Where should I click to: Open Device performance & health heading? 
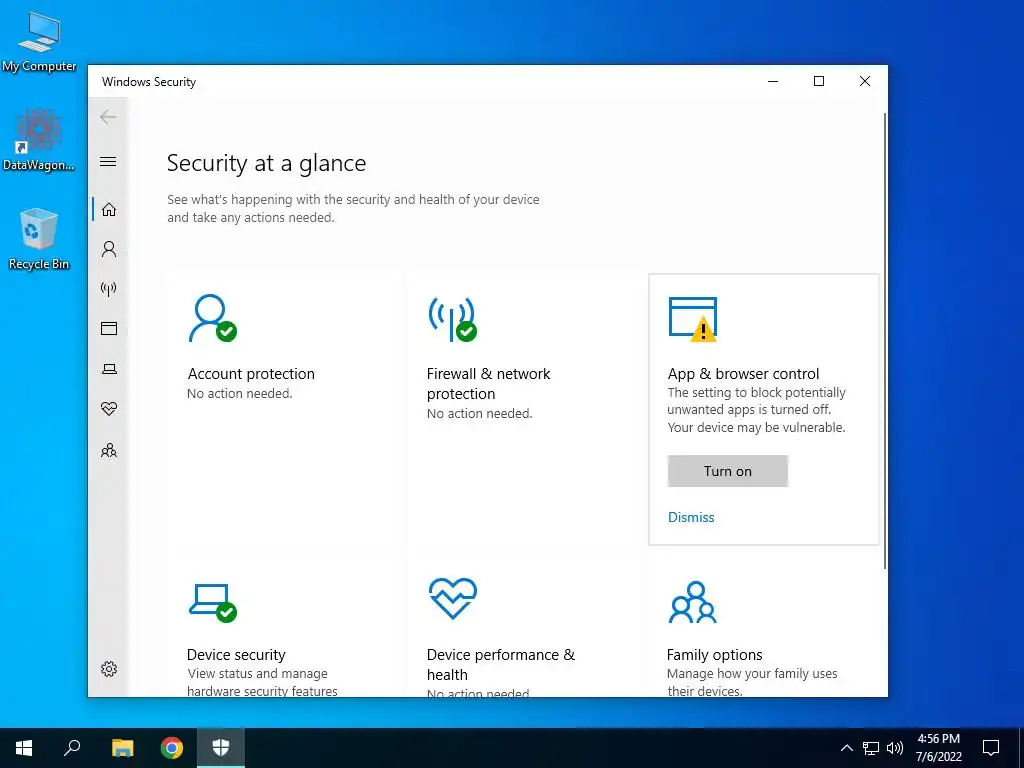(x=501, y=664)
